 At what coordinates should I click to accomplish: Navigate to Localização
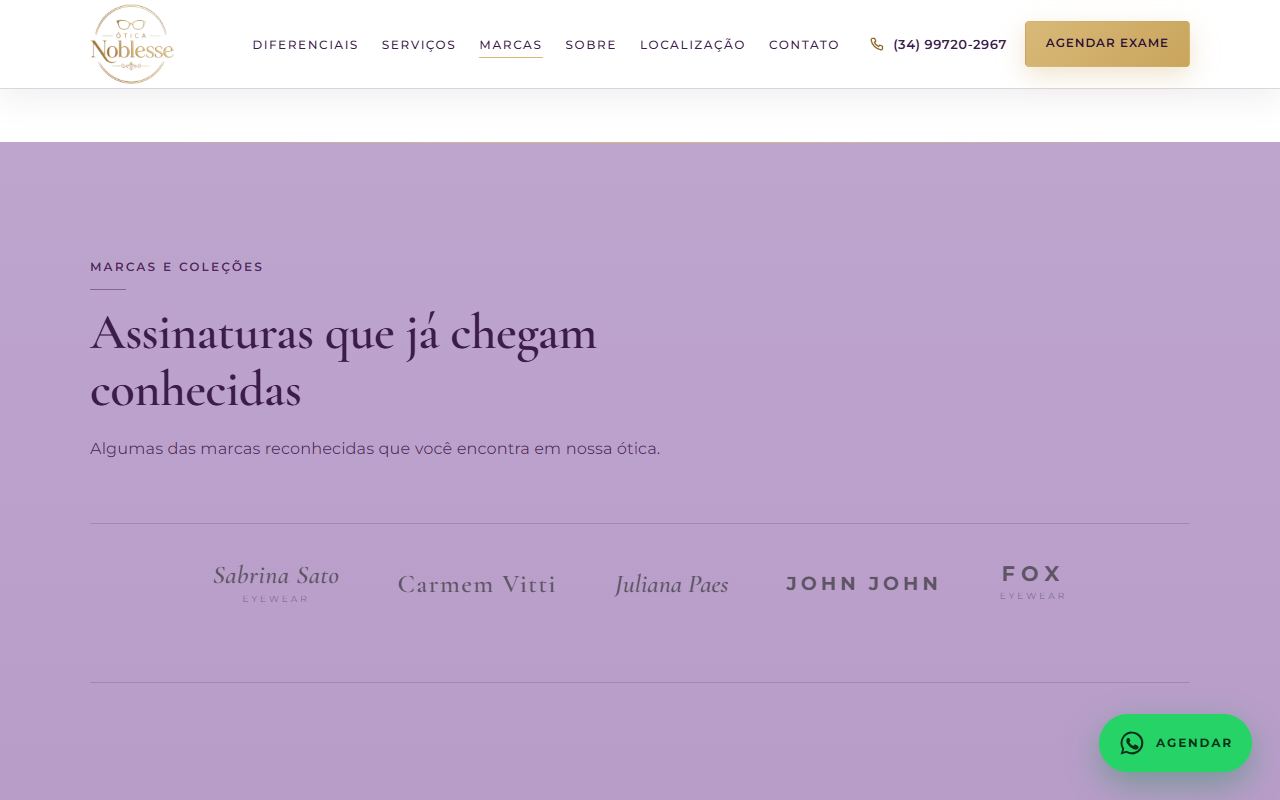tap(693, 45)
